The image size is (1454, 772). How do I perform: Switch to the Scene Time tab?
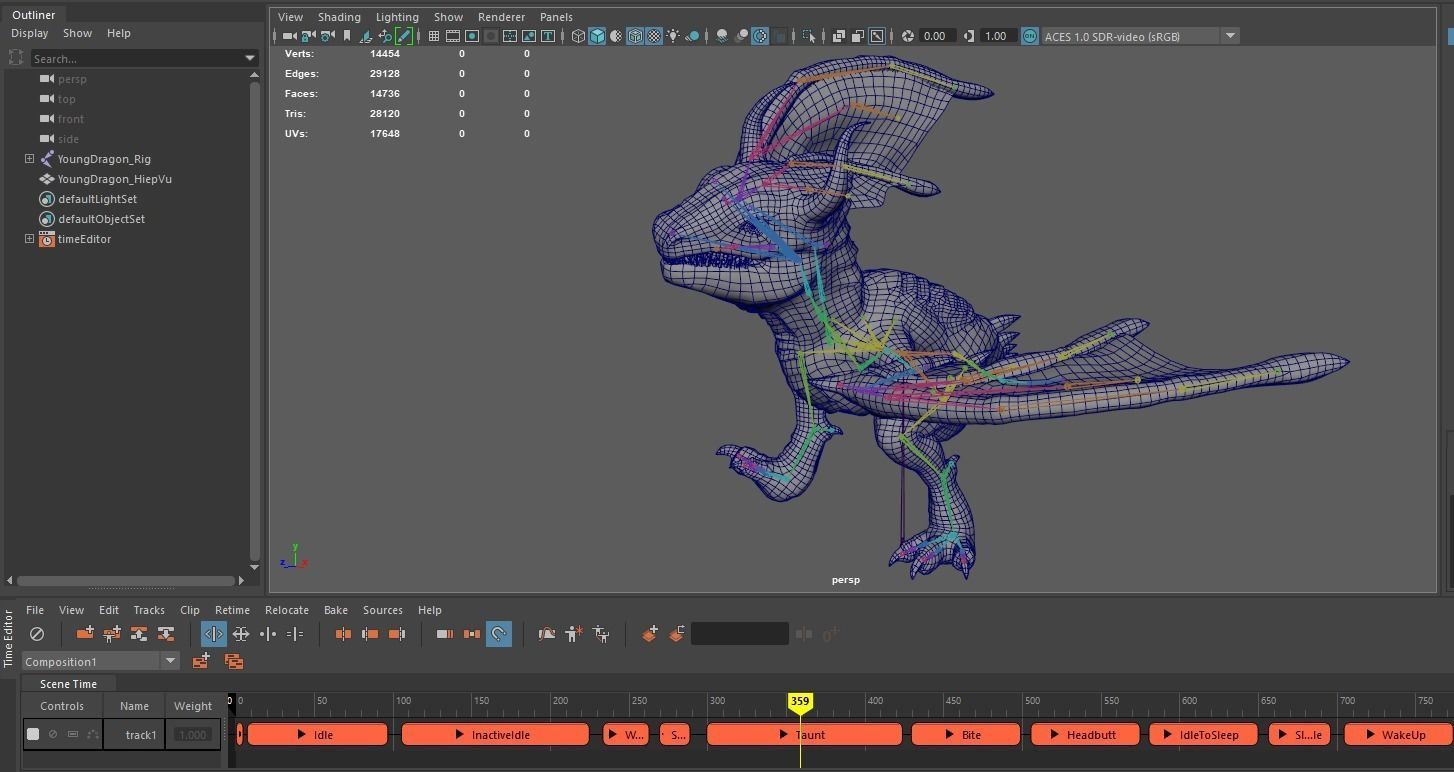coord(68,684)
